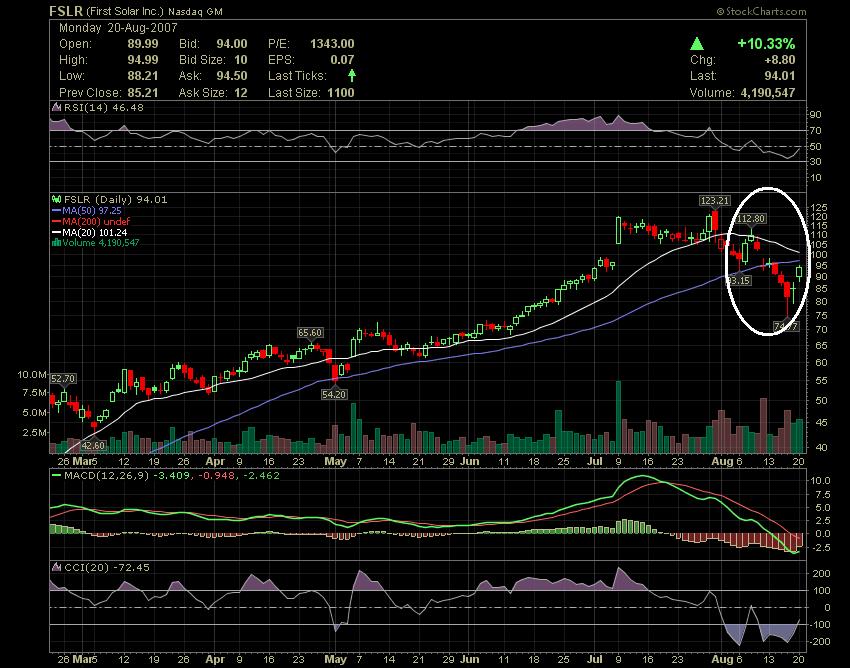
Task: Click the RSI(14) area chart icon
Action: [x=56, y=107]
